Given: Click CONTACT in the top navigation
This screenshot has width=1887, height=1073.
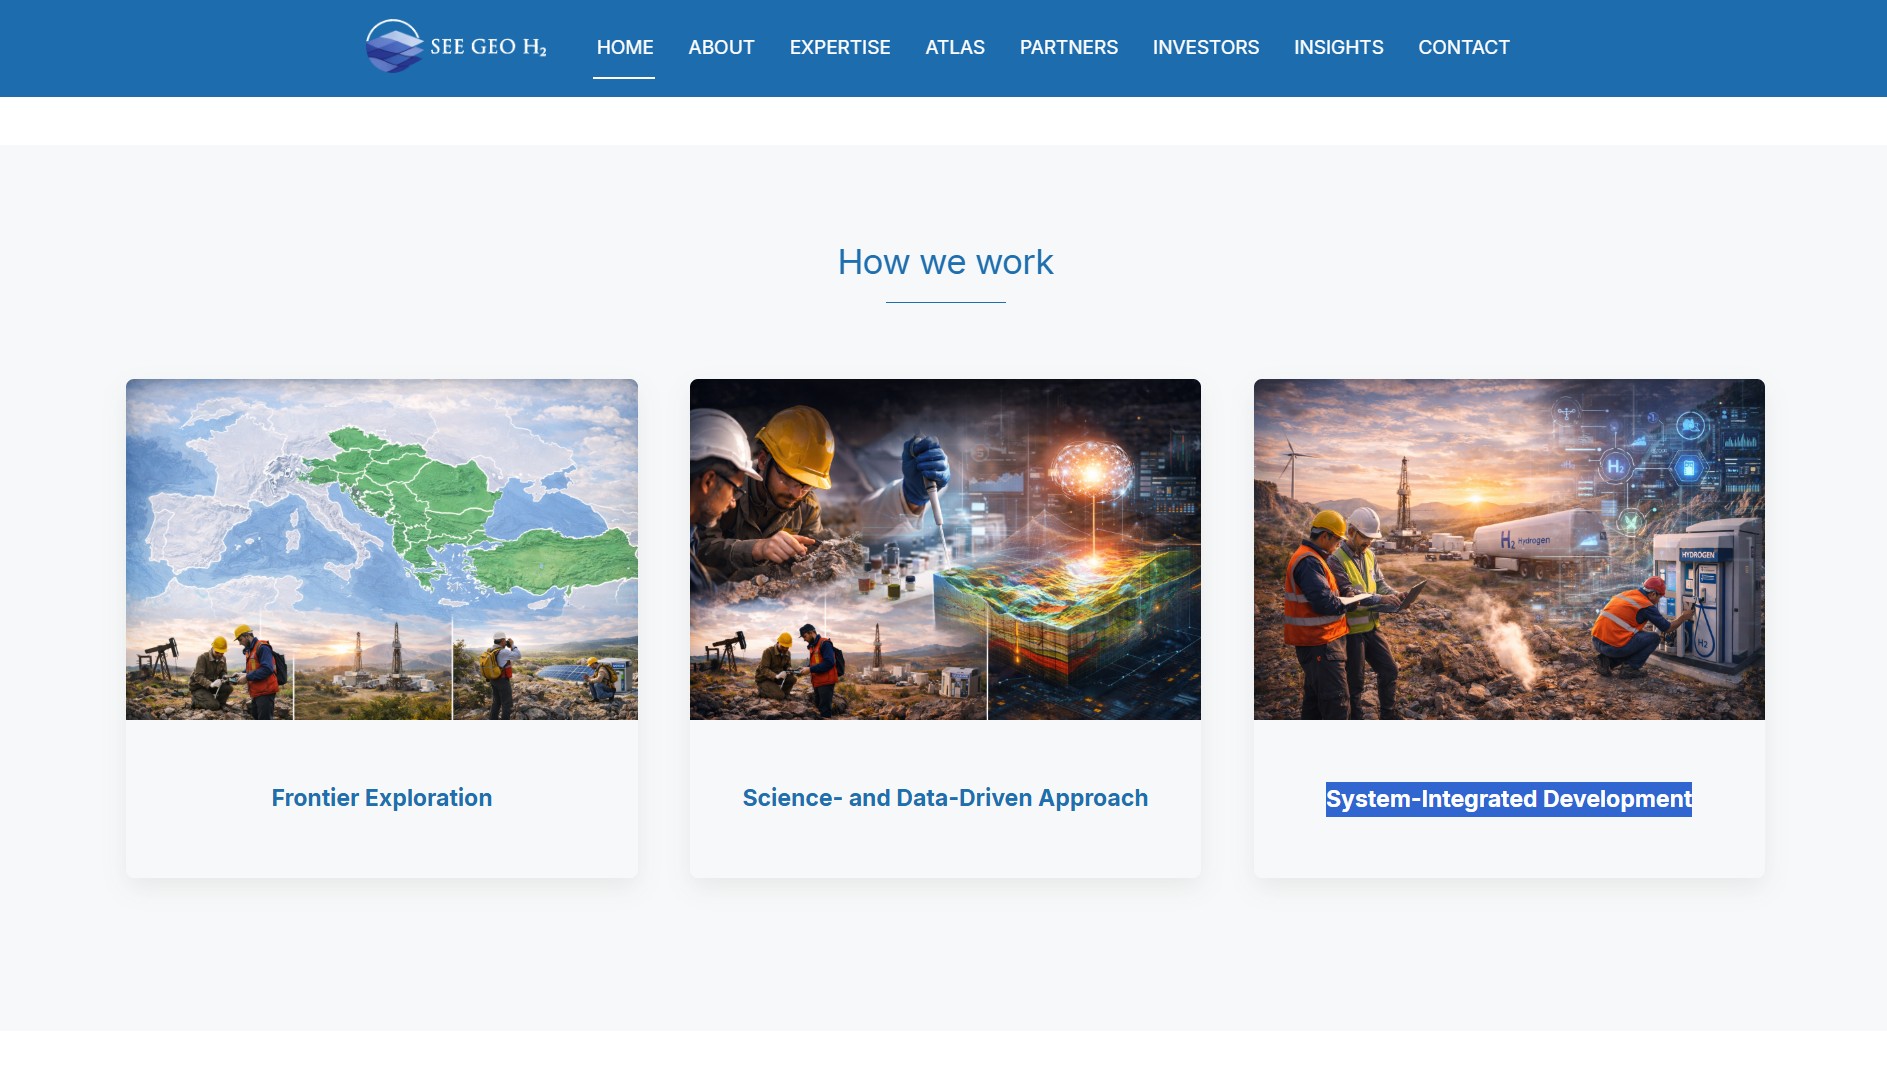Looking at the screenshot, I should (x=1463, y=47).
